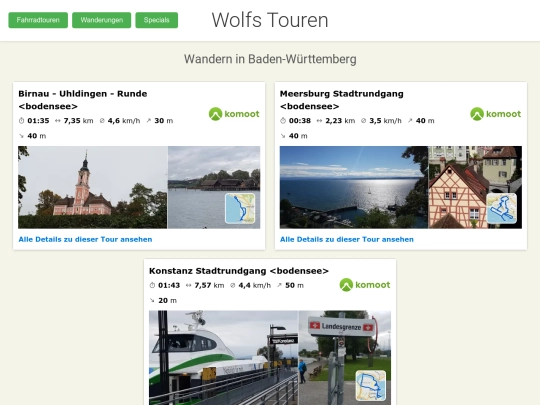The height and width of the screenshot is (405, 540).
Task: Select the 4,4 km/h speed value
Action: coord(255,285)
